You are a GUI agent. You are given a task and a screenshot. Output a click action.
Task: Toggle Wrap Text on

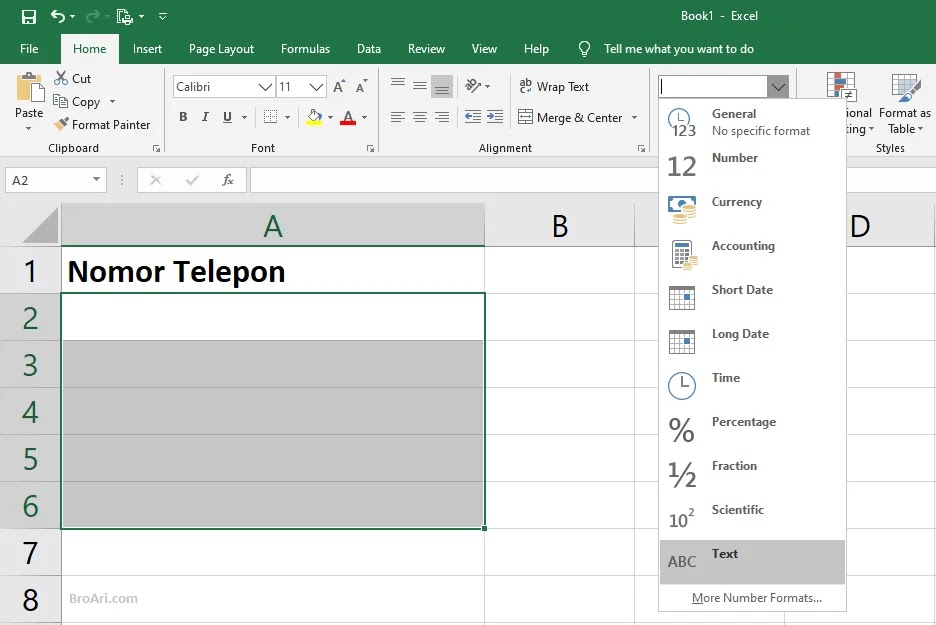coord(554,87)
